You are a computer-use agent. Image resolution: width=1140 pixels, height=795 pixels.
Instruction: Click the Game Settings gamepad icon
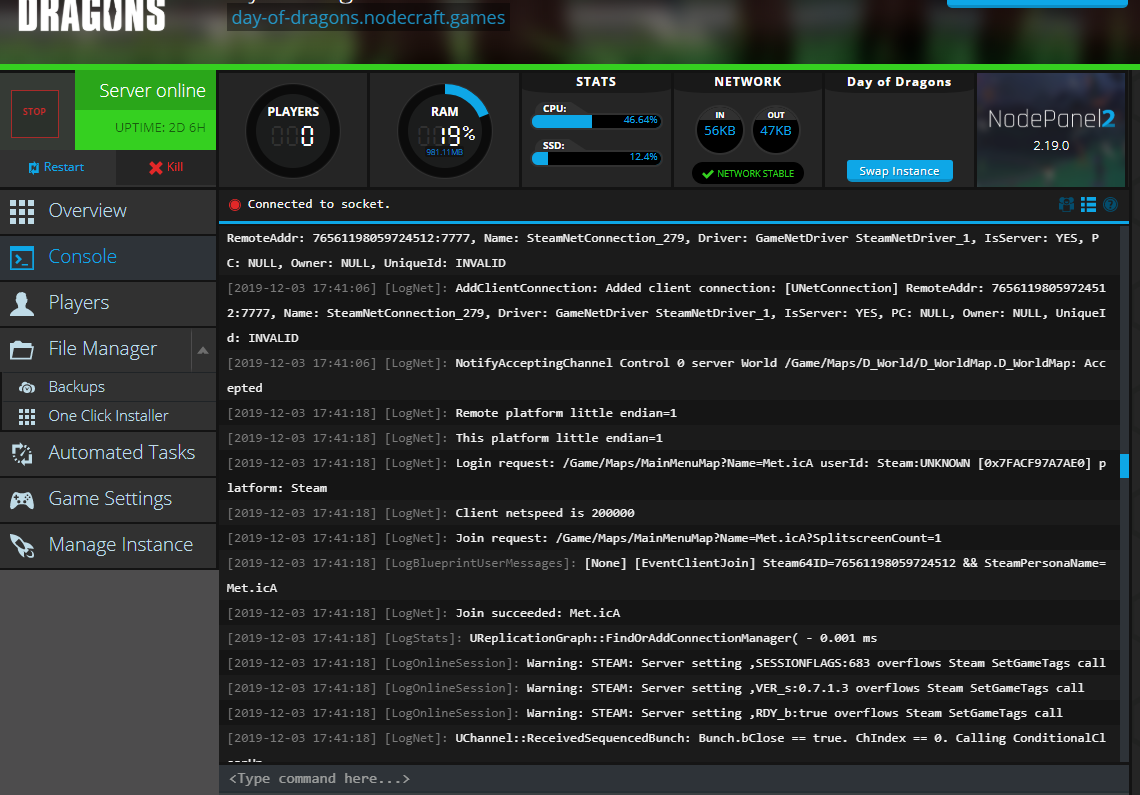click(x=23, y=499)
